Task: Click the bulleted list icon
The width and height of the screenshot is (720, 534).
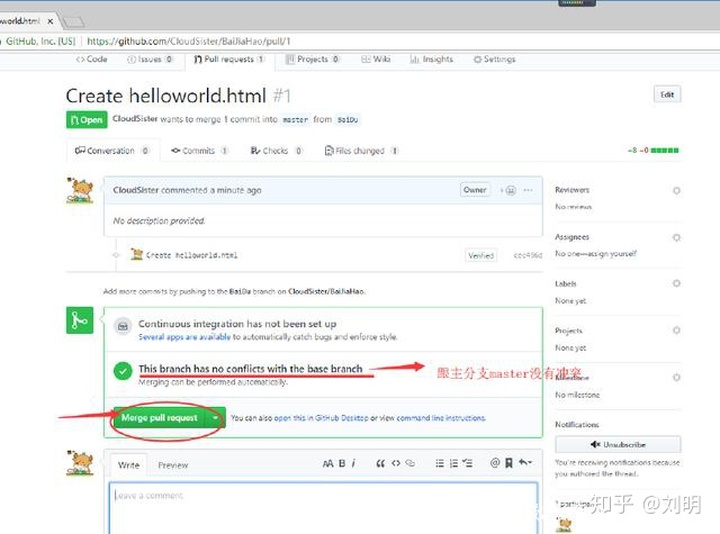Action: (x=439, y=463)
